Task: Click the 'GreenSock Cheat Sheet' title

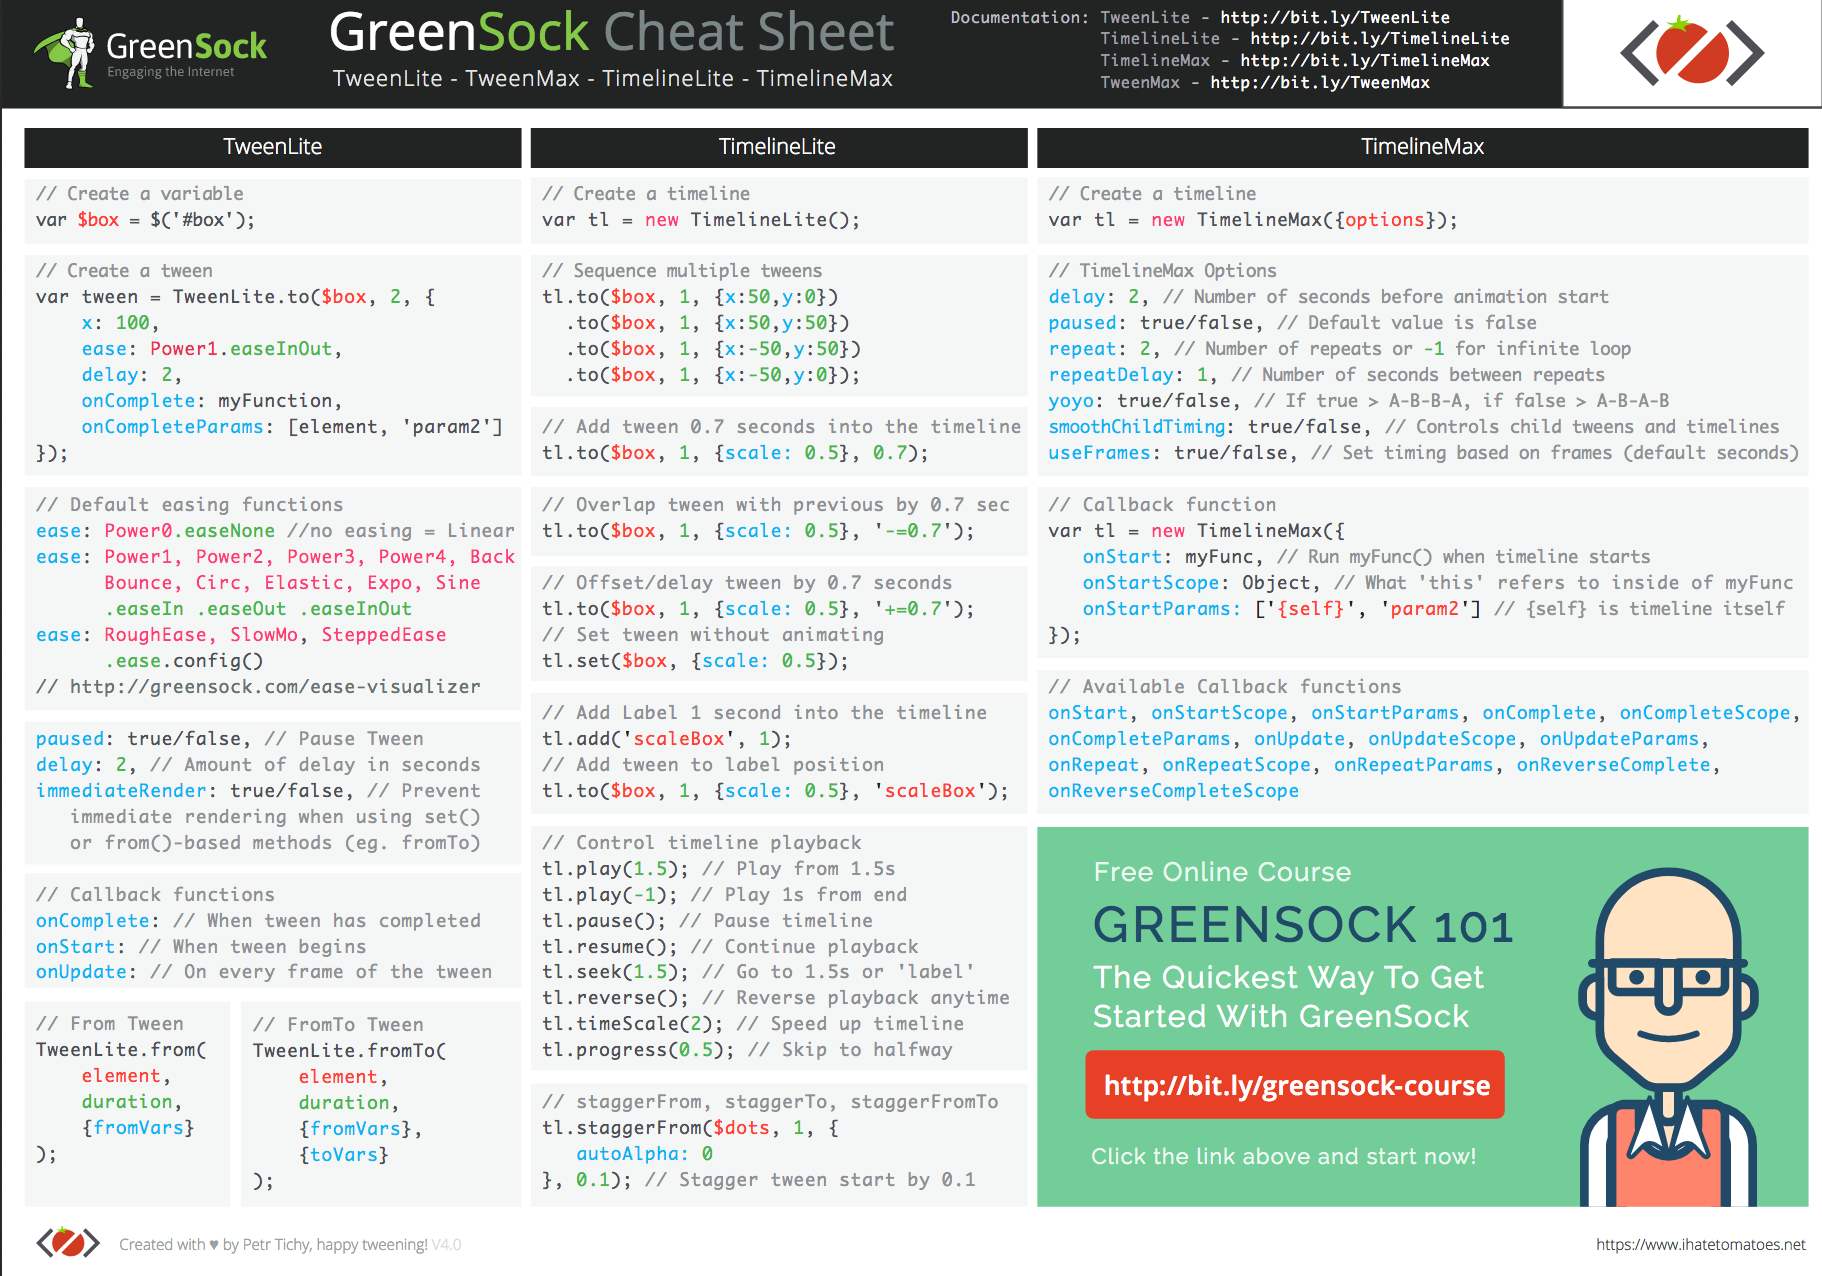Action: pos(612,32)
